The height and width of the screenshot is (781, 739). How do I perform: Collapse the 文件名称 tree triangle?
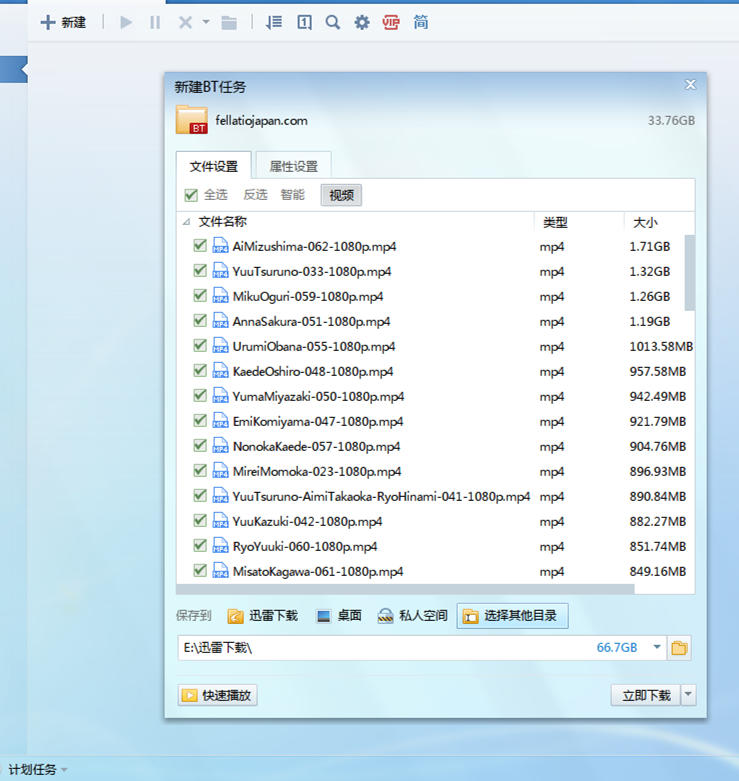(186, 222)
